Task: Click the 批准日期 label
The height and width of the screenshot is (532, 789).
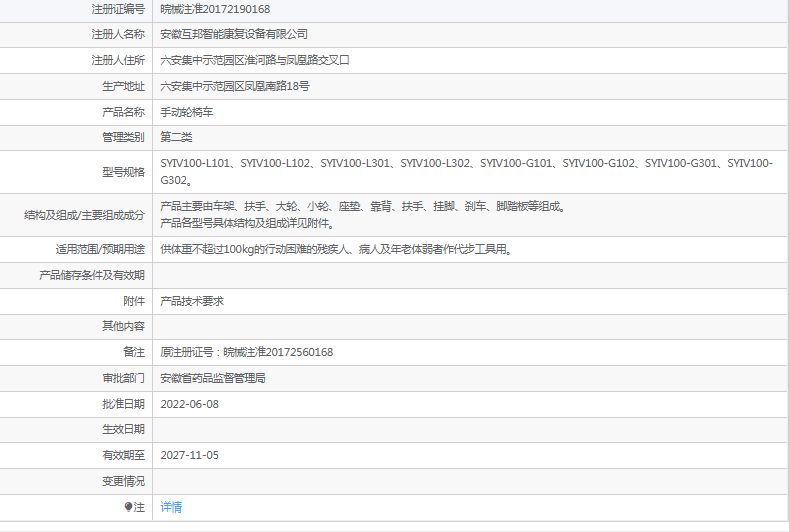Action: click(x=124, y=404)
